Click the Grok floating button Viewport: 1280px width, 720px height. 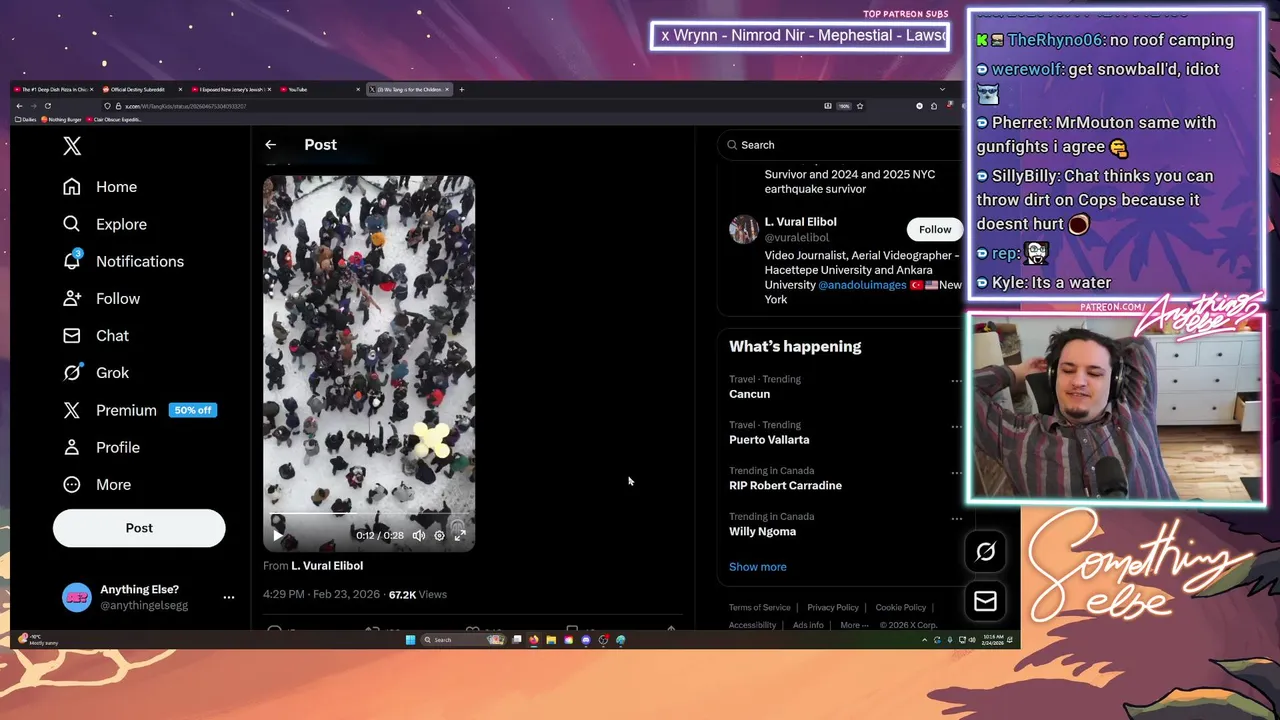point(985,552)
